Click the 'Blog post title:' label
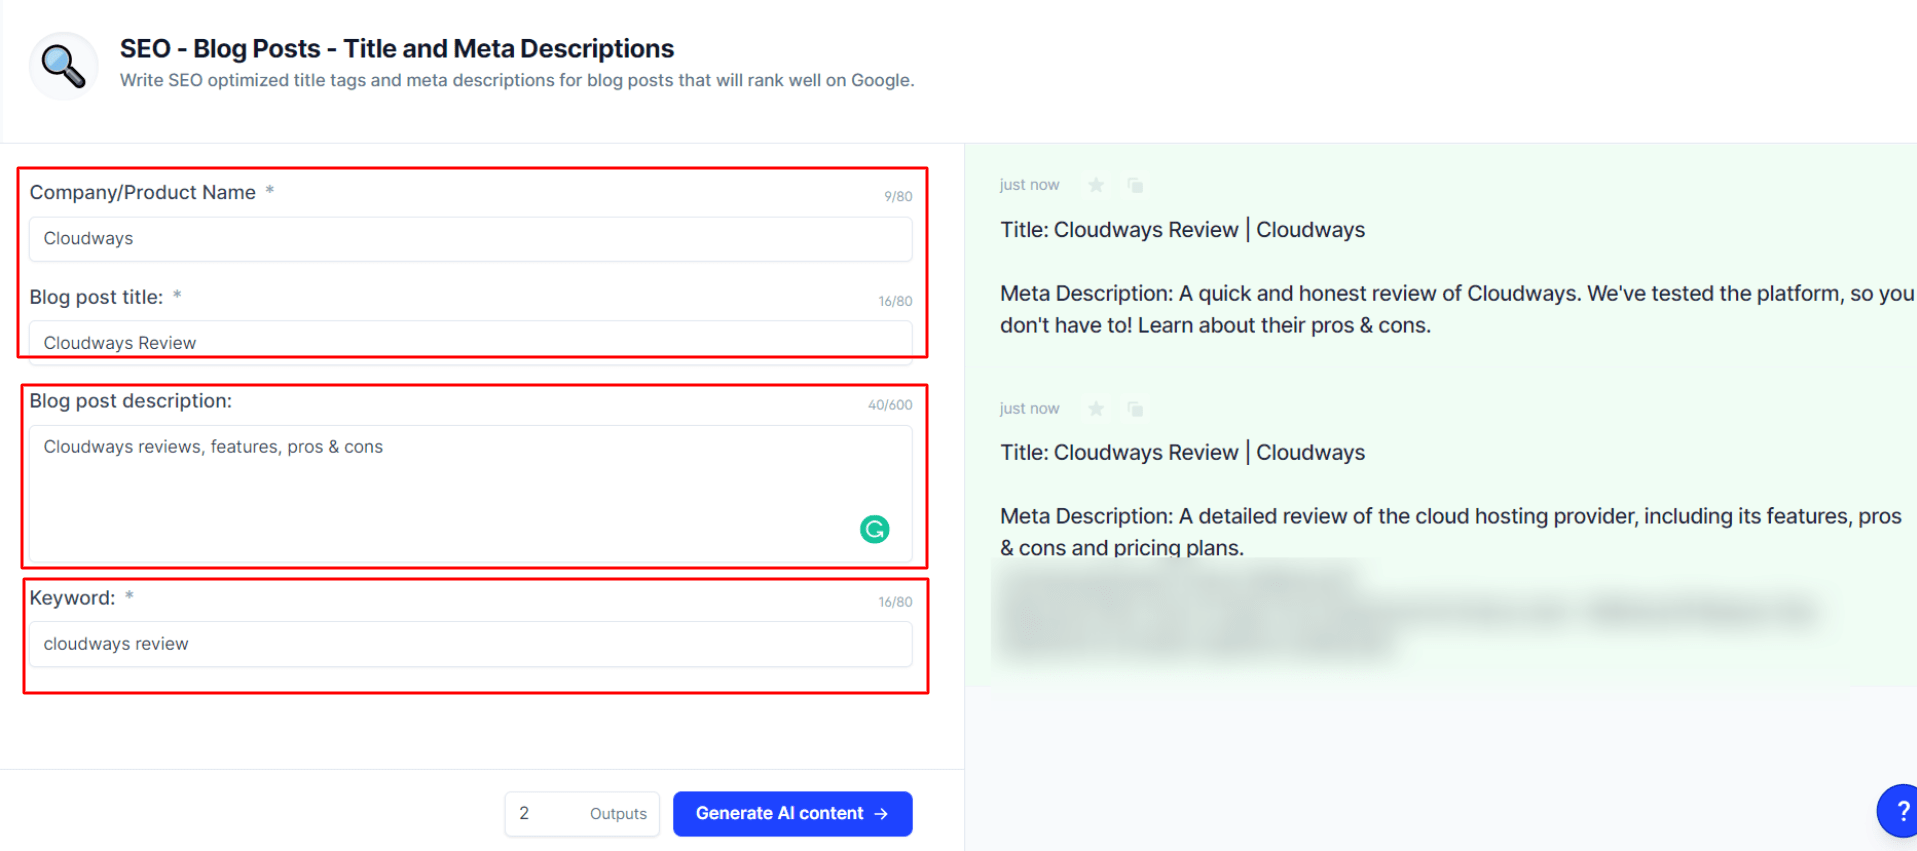This screenshot has height=851, width=1917. 96,297
